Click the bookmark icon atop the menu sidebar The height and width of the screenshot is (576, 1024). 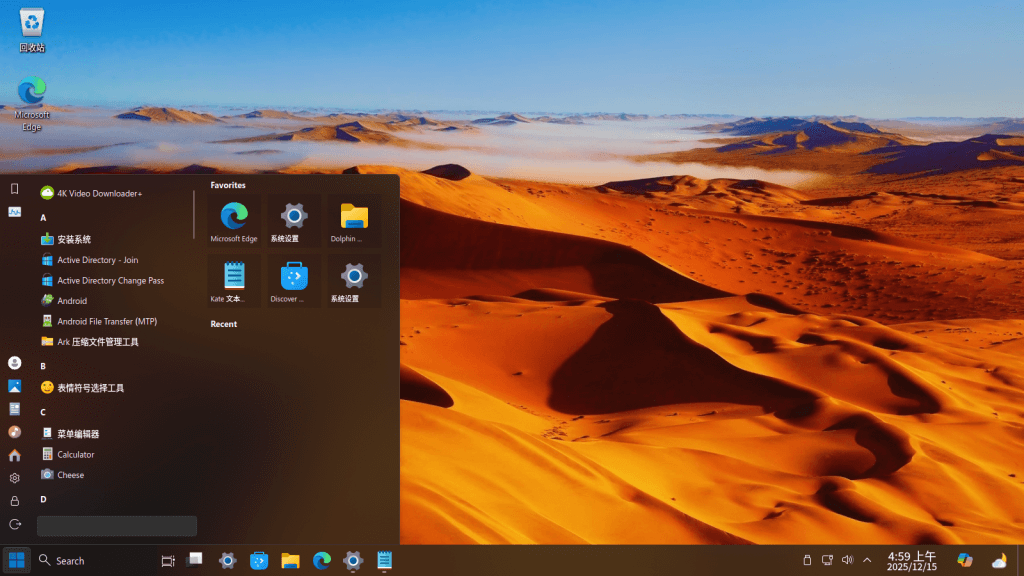point(14,189)
